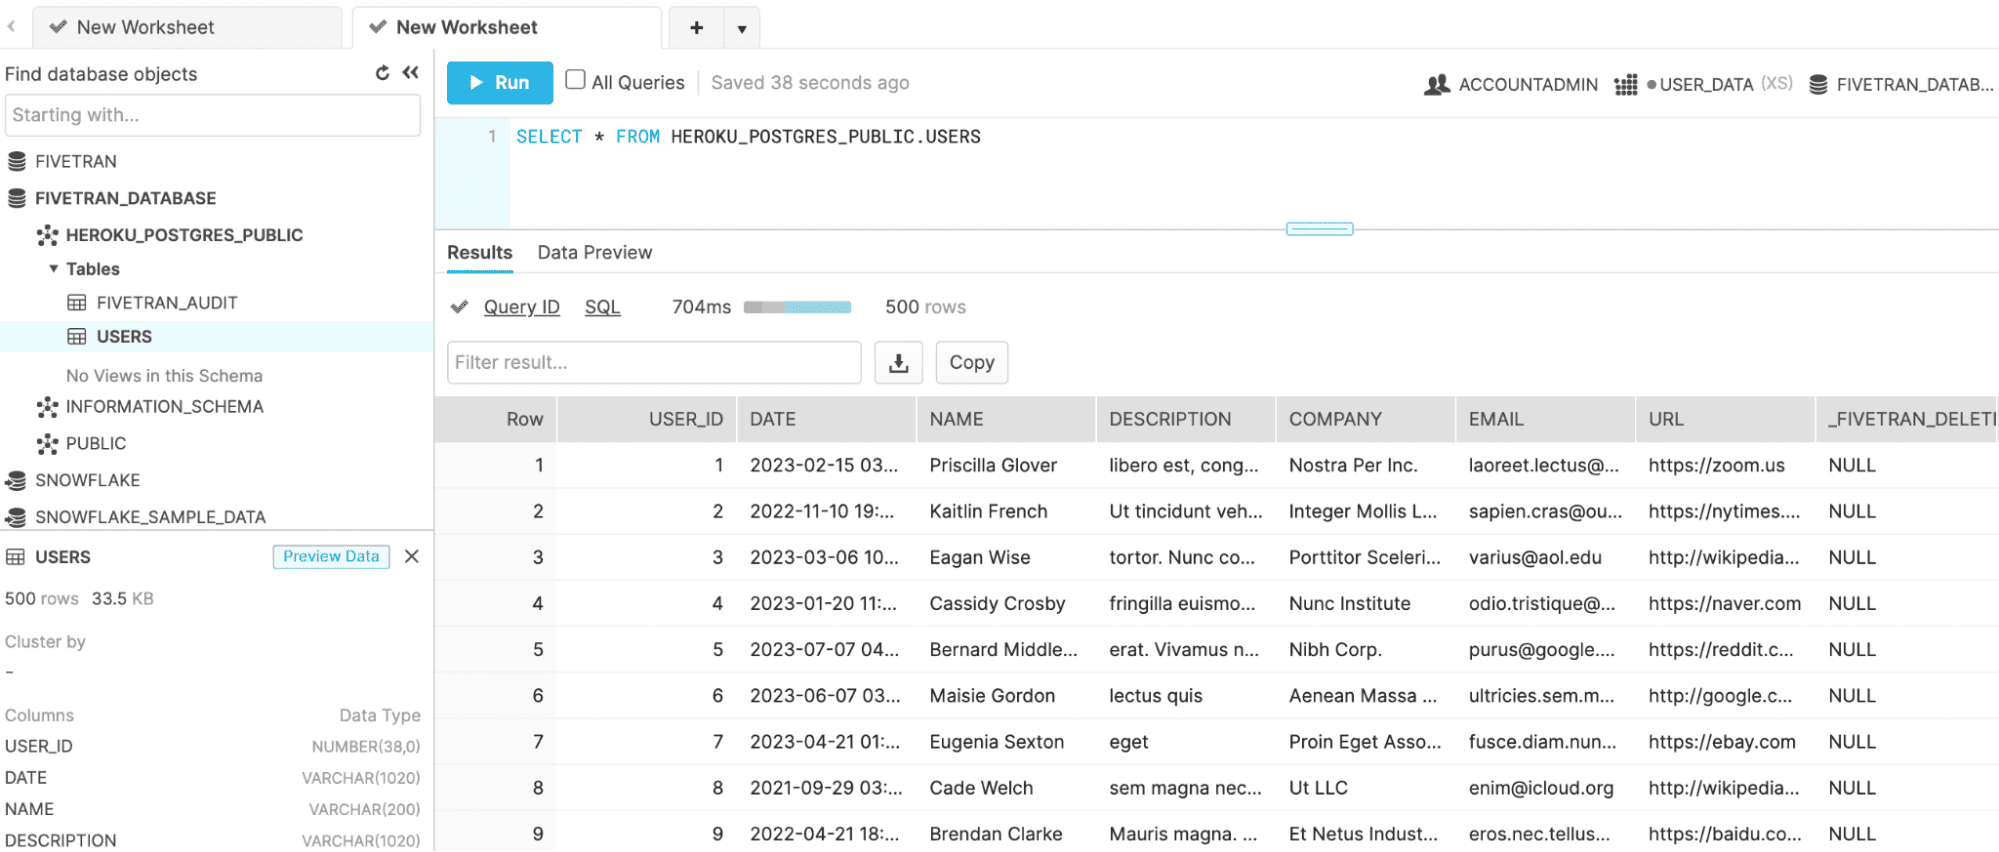The height and width of the screenshot is (852, 1999).
Task: Open the FIVETRAN_DATAB database context selector
Action: (x=1902, y=85)
